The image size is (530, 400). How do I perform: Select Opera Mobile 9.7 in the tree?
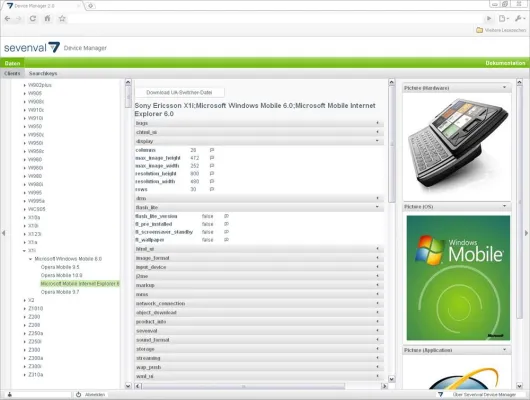[60, 292]
